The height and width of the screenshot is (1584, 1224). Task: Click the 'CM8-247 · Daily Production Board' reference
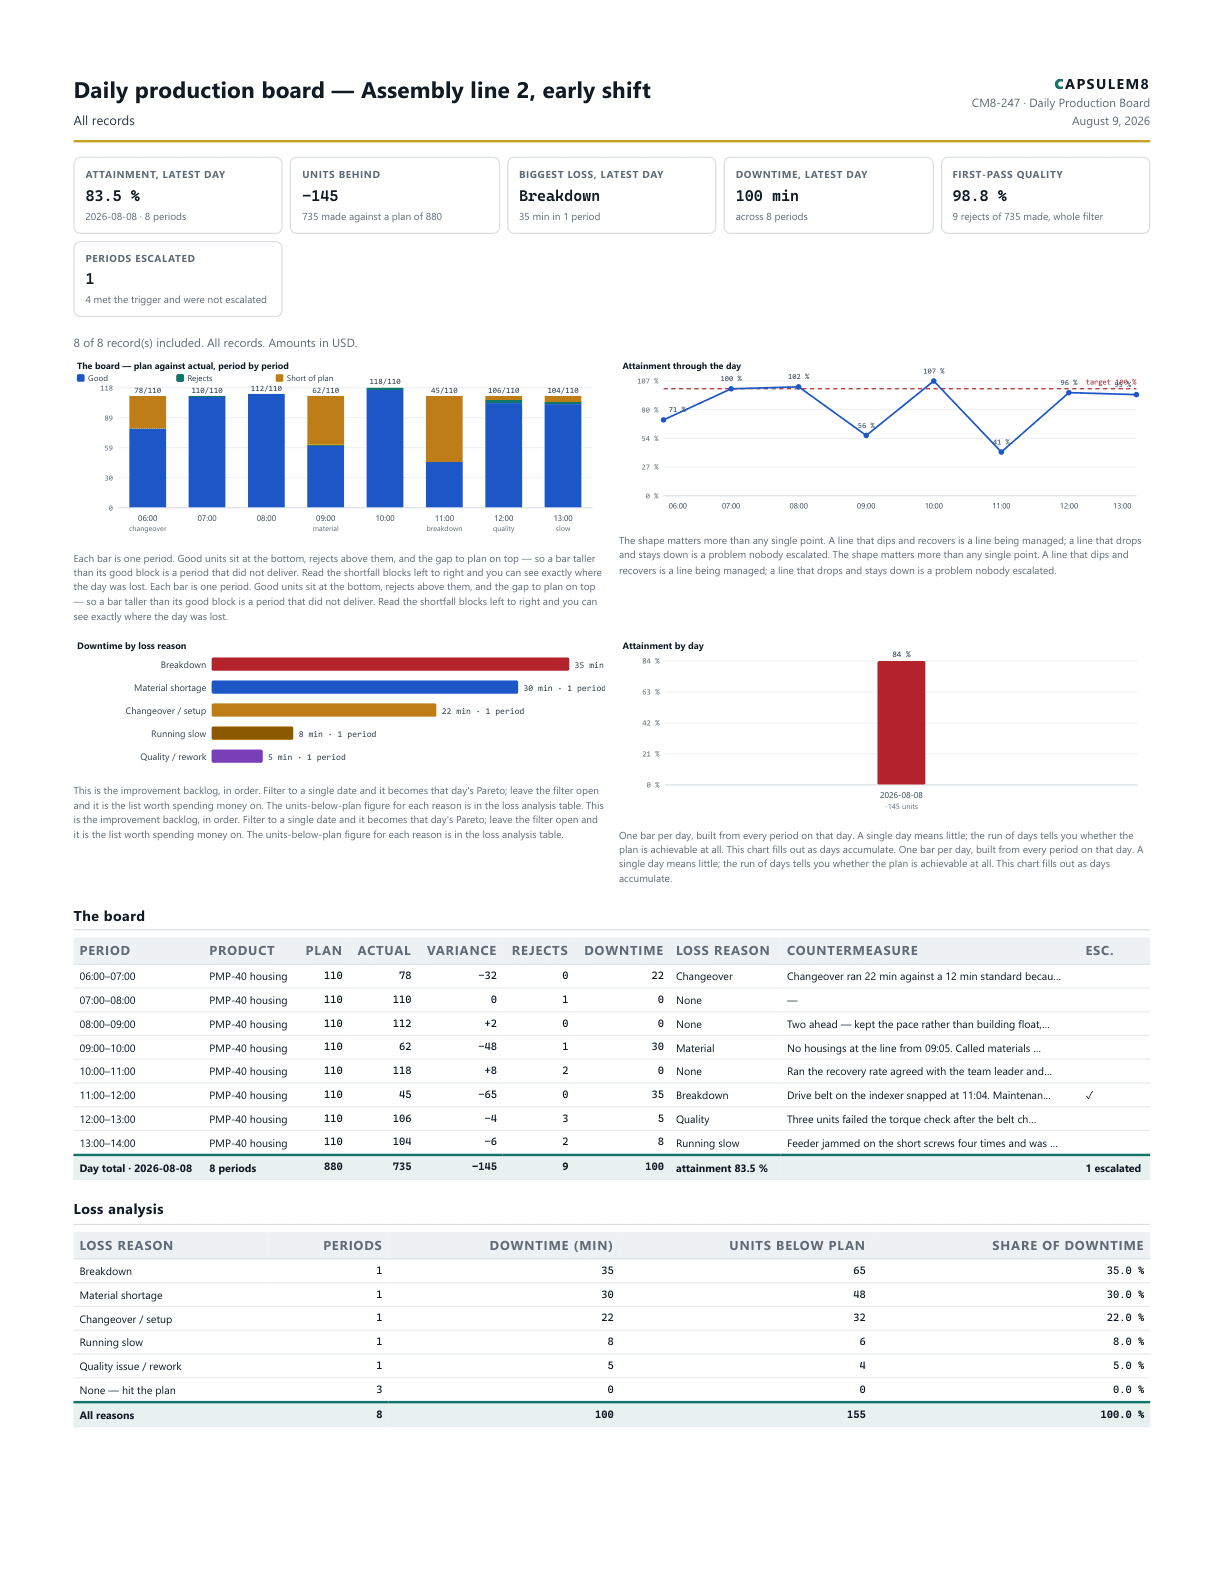pyautogui.click(x=1061, y=103)
